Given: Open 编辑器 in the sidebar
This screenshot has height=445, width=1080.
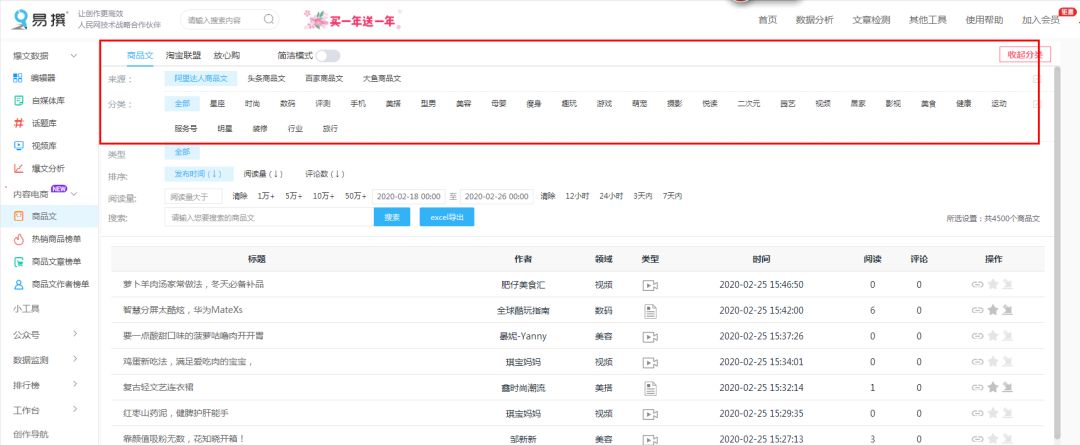Looking at the screenshot, I should click(x=43, y=78).
